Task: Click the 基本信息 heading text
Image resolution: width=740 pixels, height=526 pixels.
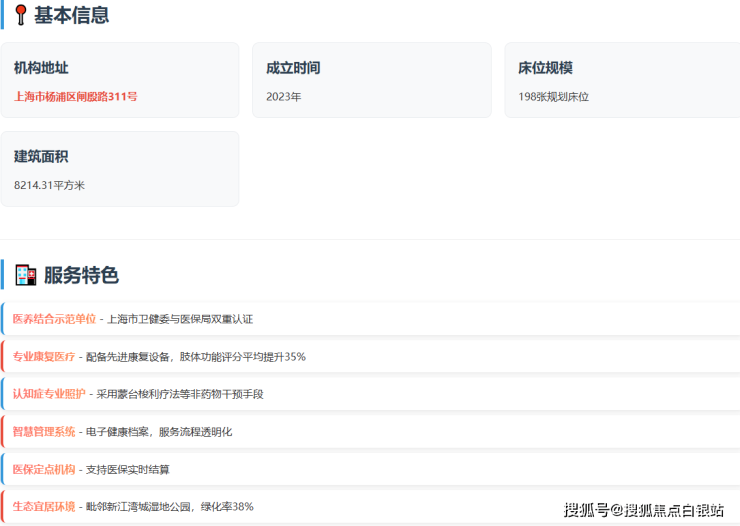Action: (x=72, y=15)
